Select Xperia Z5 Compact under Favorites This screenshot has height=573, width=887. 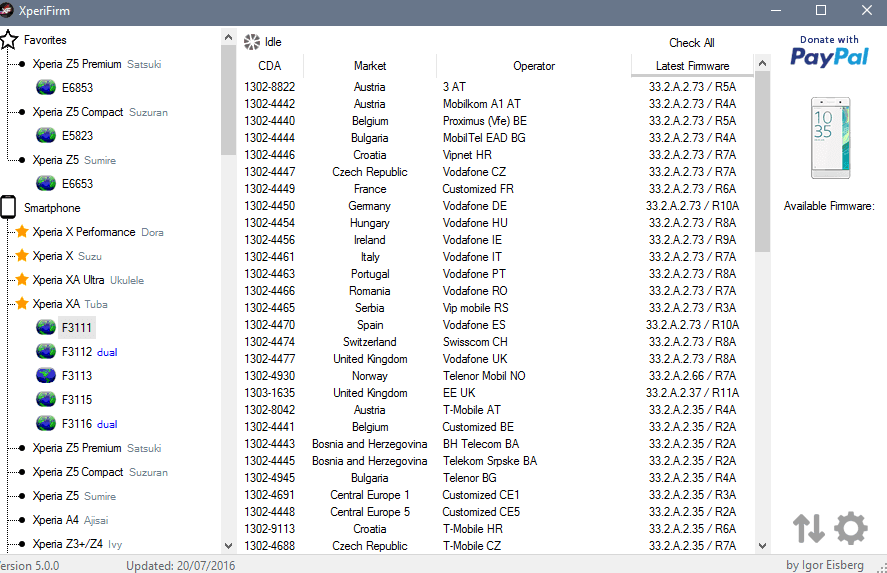pos(100,112)
